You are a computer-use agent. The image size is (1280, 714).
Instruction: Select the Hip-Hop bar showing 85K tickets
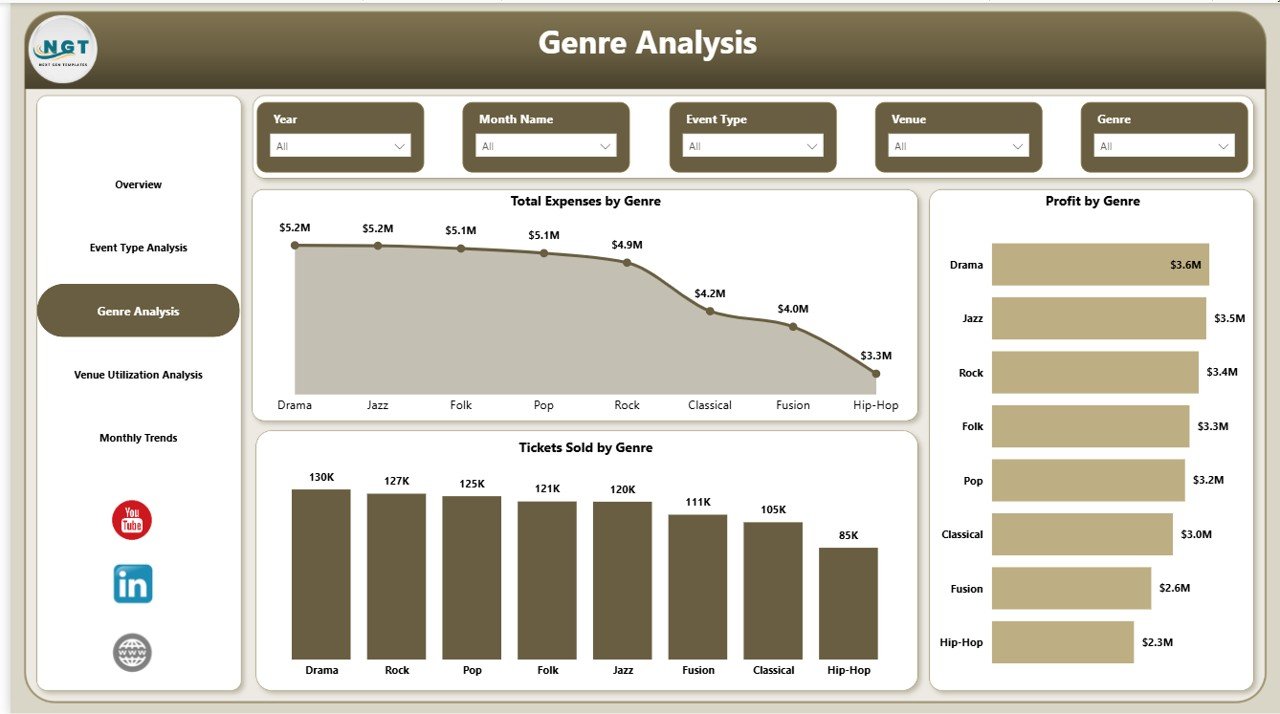click(848, 600)
